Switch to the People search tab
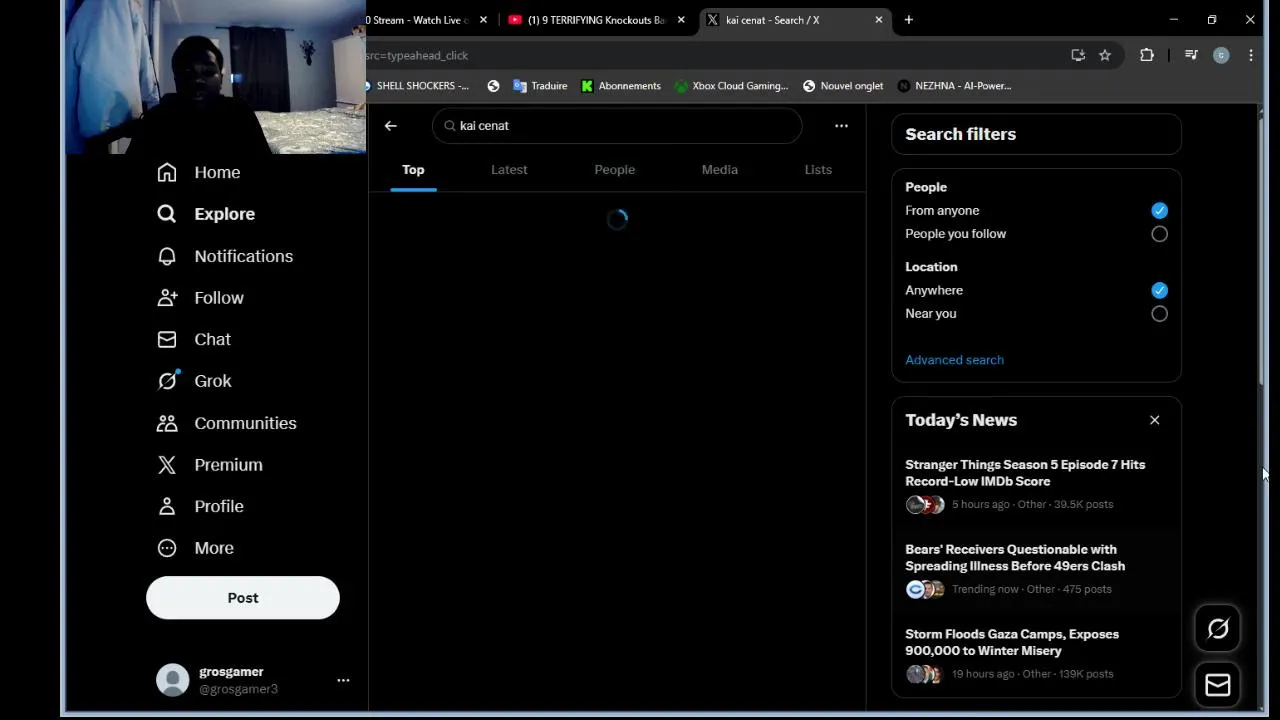The height and width of the screenshot is (720, 1280). [615, 170]
